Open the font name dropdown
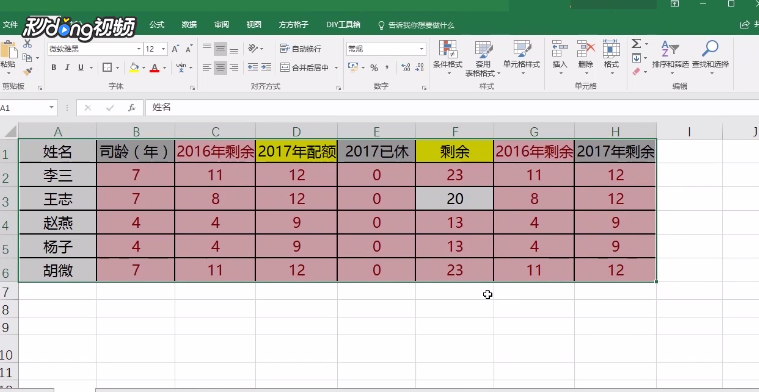This screenshot has height=392, width=759. click(x=139, y=49)
